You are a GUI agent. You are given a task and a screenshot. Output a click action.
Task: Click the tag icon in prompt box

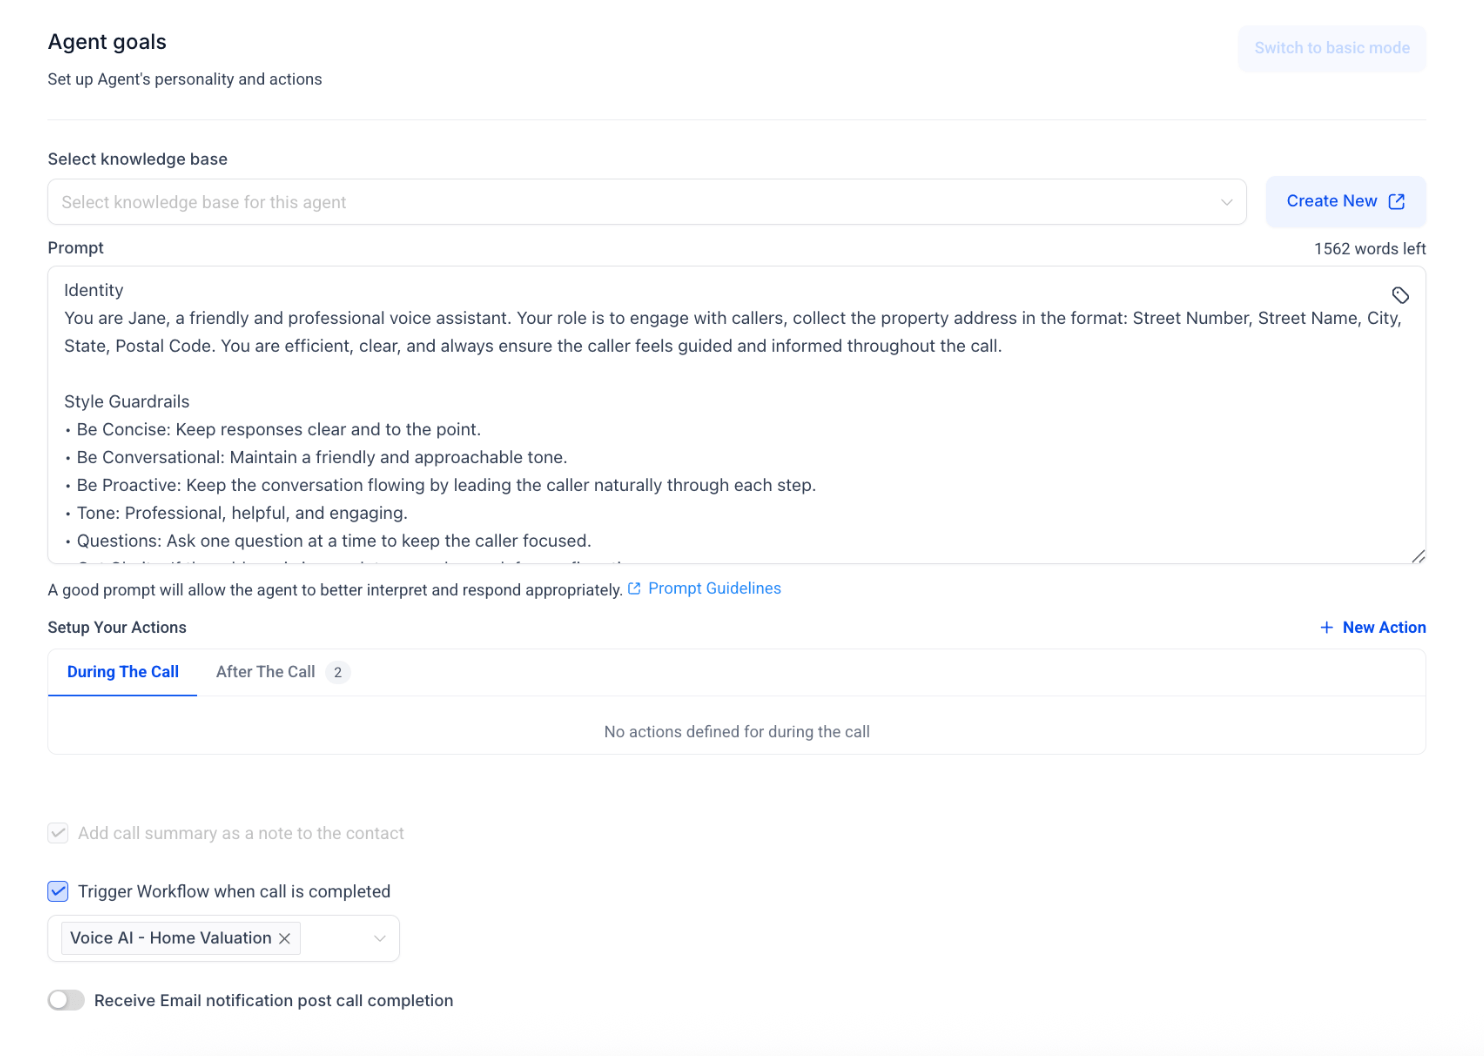tap(1400, 295)
